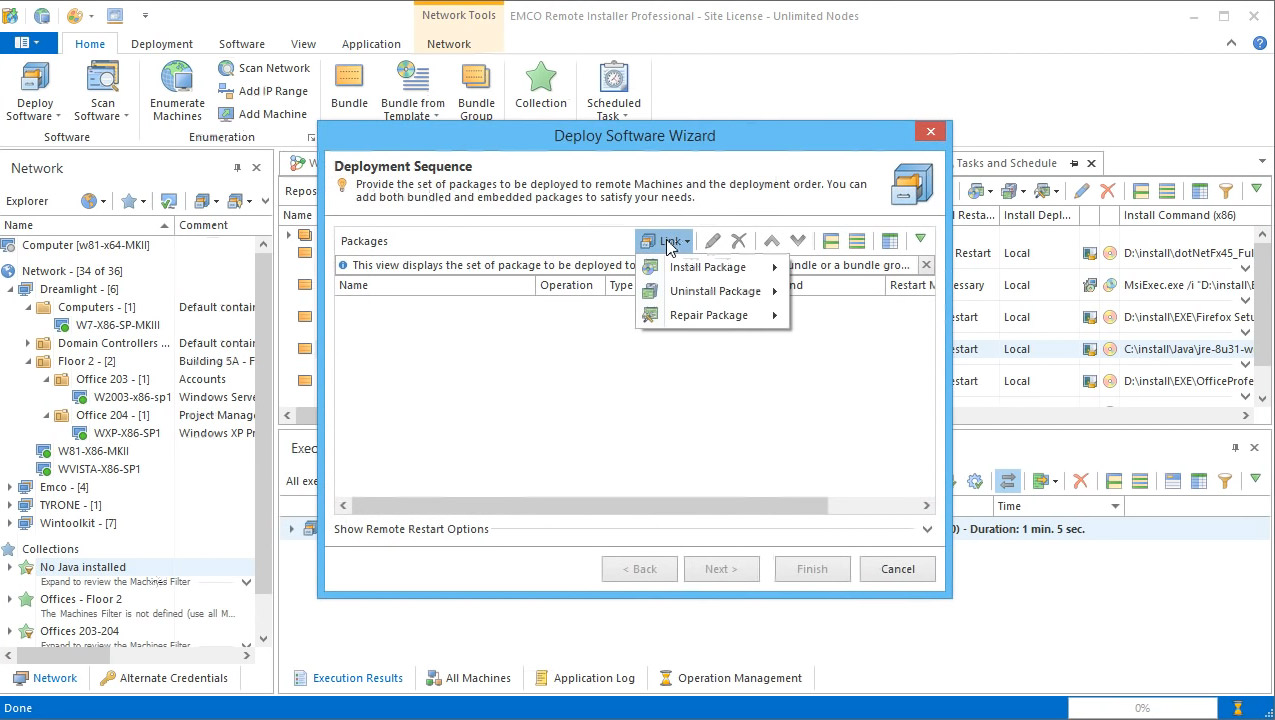1275x720 pixels.
Task: Click the Packages list horizontal scrollbar
Action: click(589, 506)
